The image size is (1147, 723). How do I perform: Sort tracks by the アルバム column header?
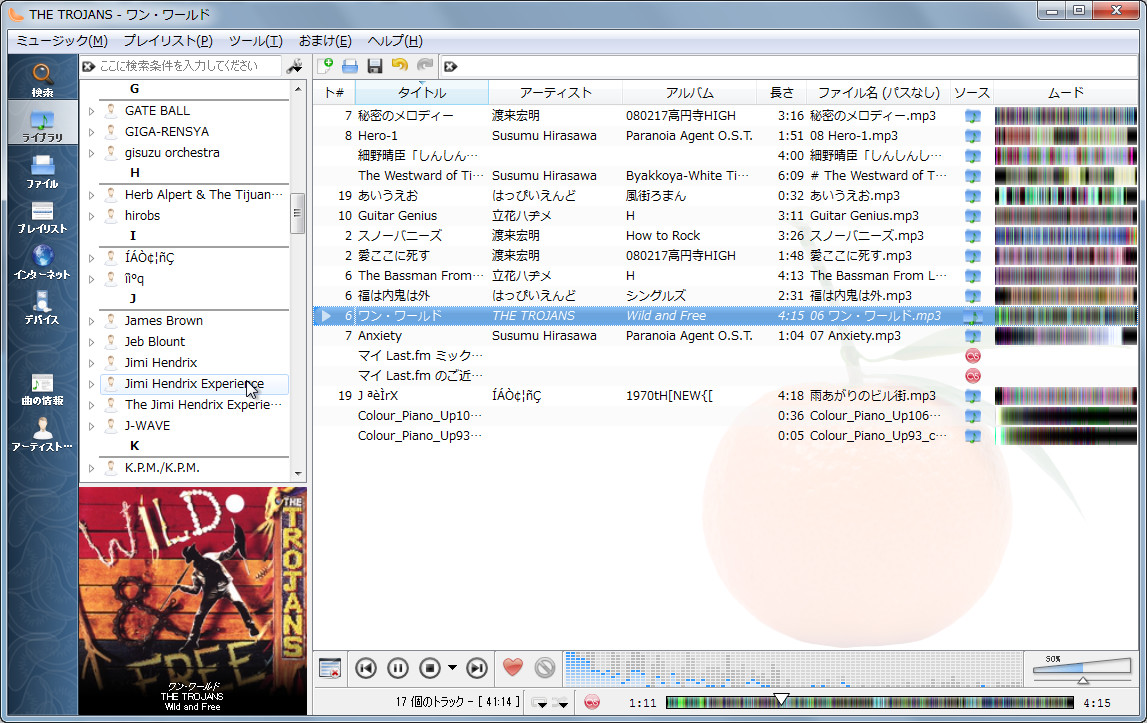(x=689, y=93)
